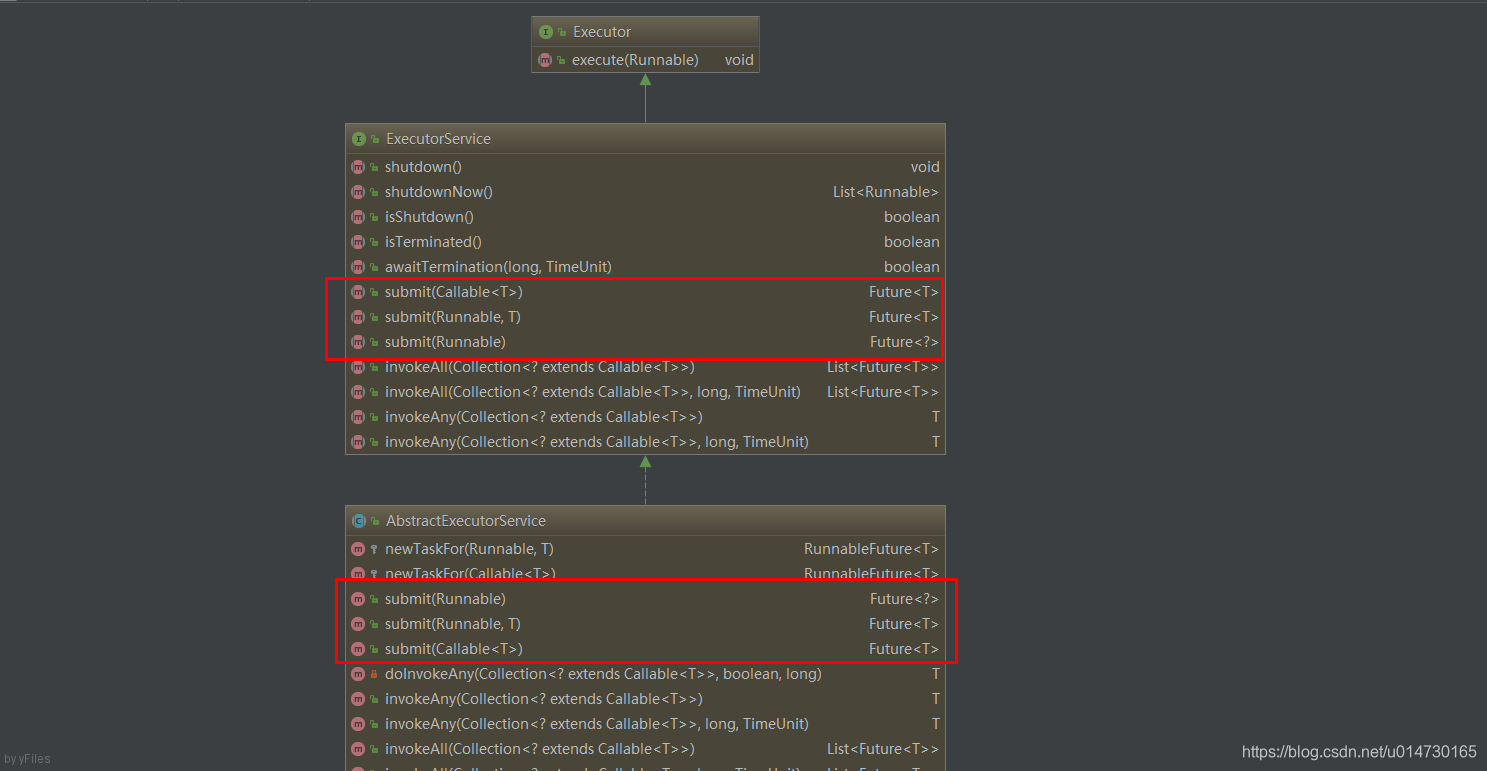Screen dimensions: 1487x771
Task: Click method icon of AbstractExecutorService invokeAll(Collection) row
Action: [x=358, y=749]
